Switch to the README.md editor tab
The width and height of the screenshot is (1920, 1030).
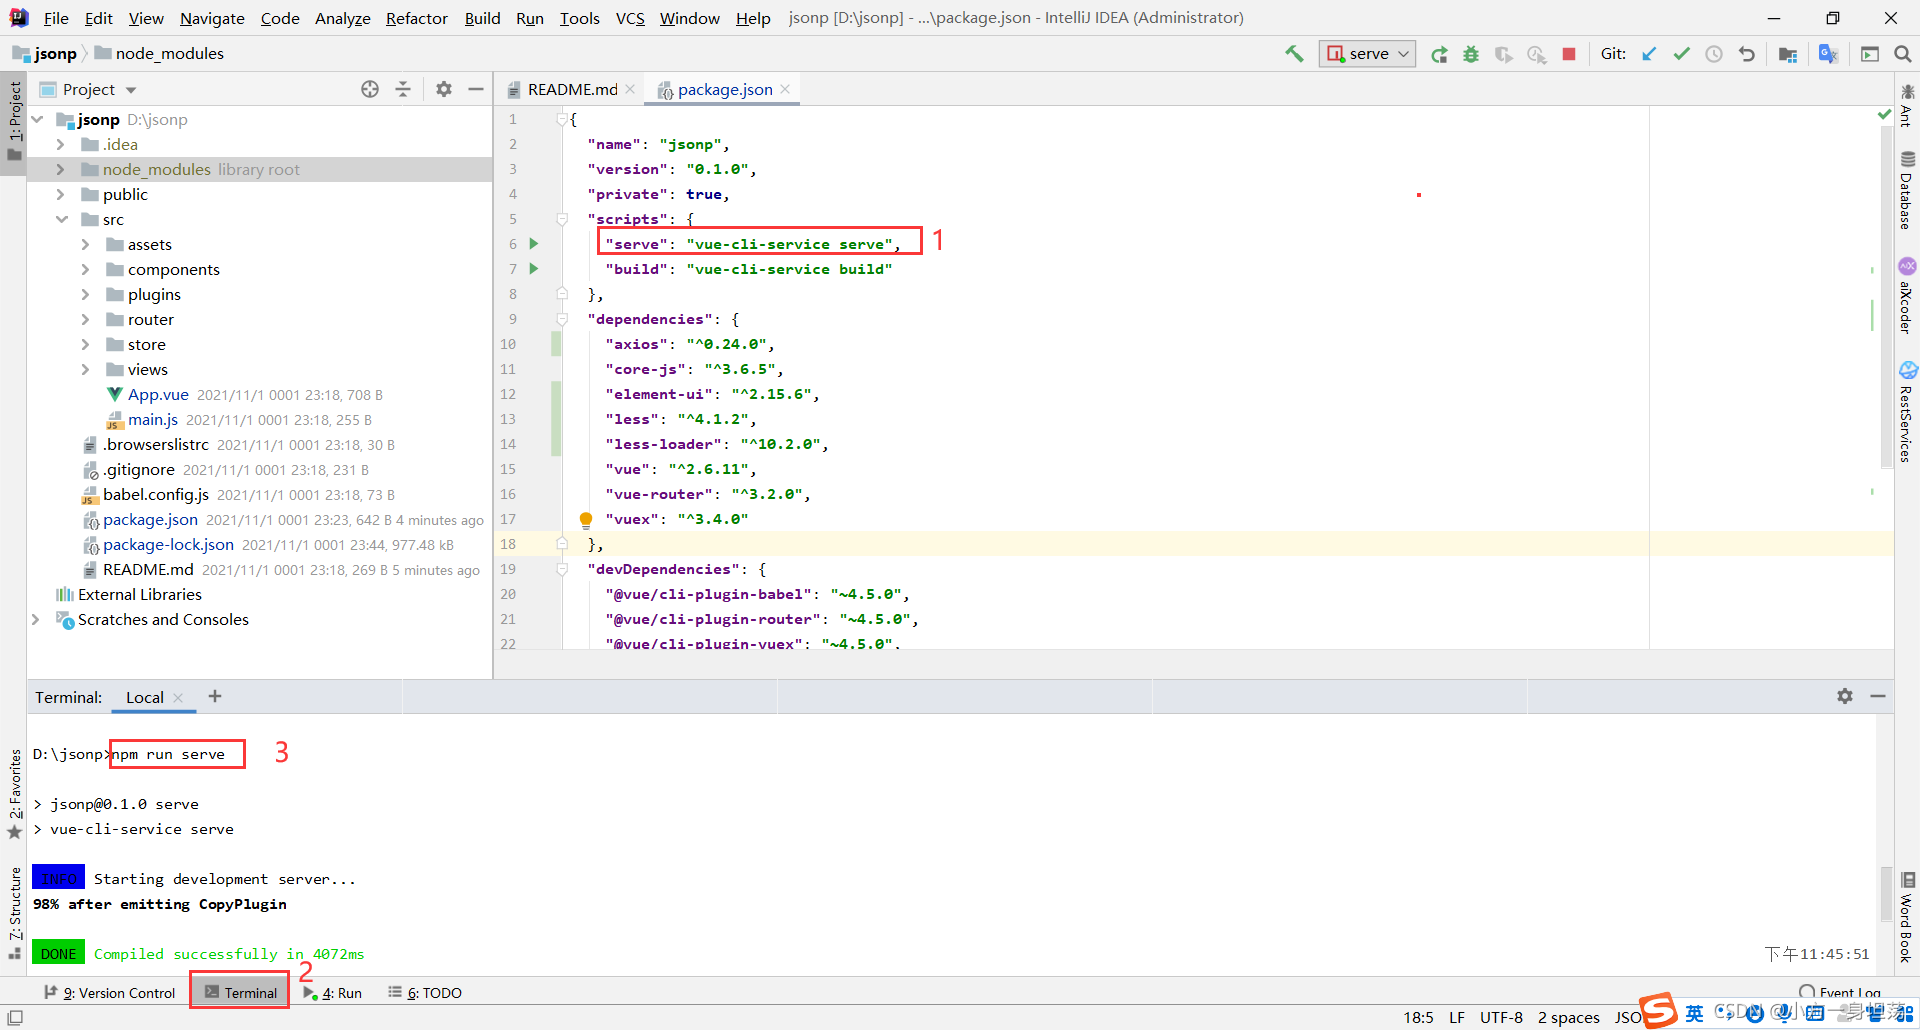coord(572,89)
